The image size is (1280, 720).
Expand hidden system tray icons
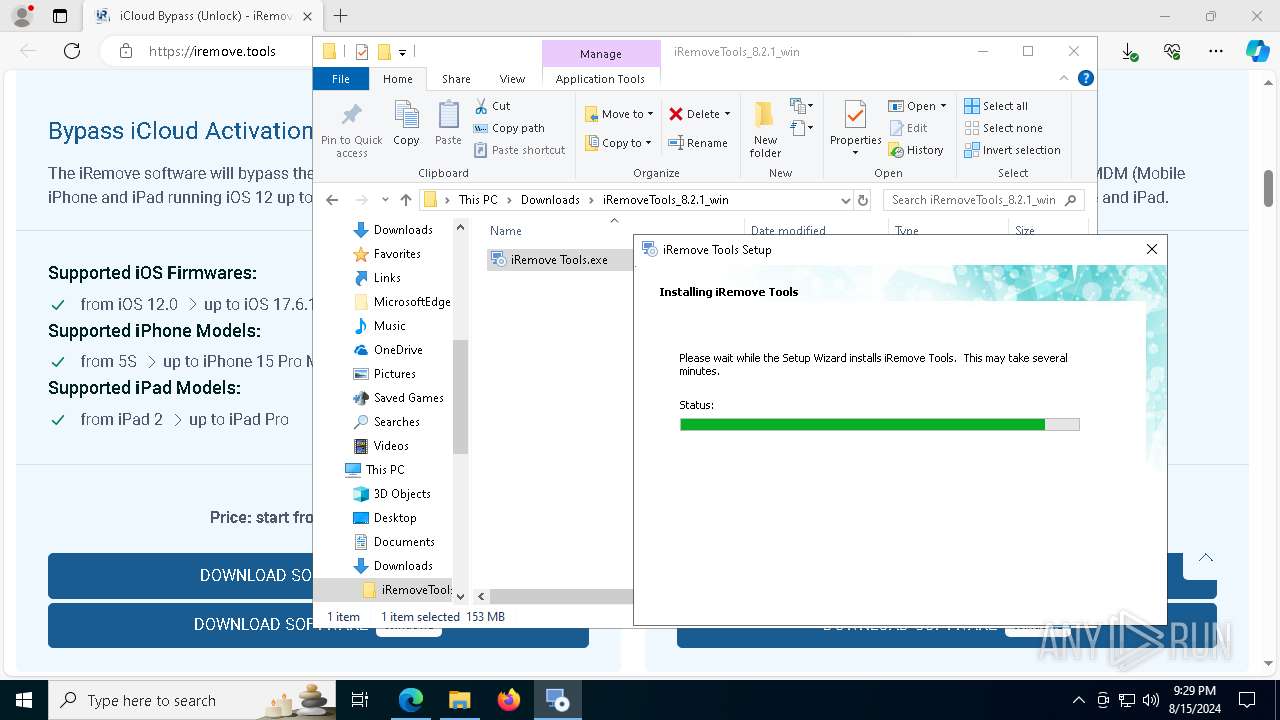click(x=1078, y=700)
